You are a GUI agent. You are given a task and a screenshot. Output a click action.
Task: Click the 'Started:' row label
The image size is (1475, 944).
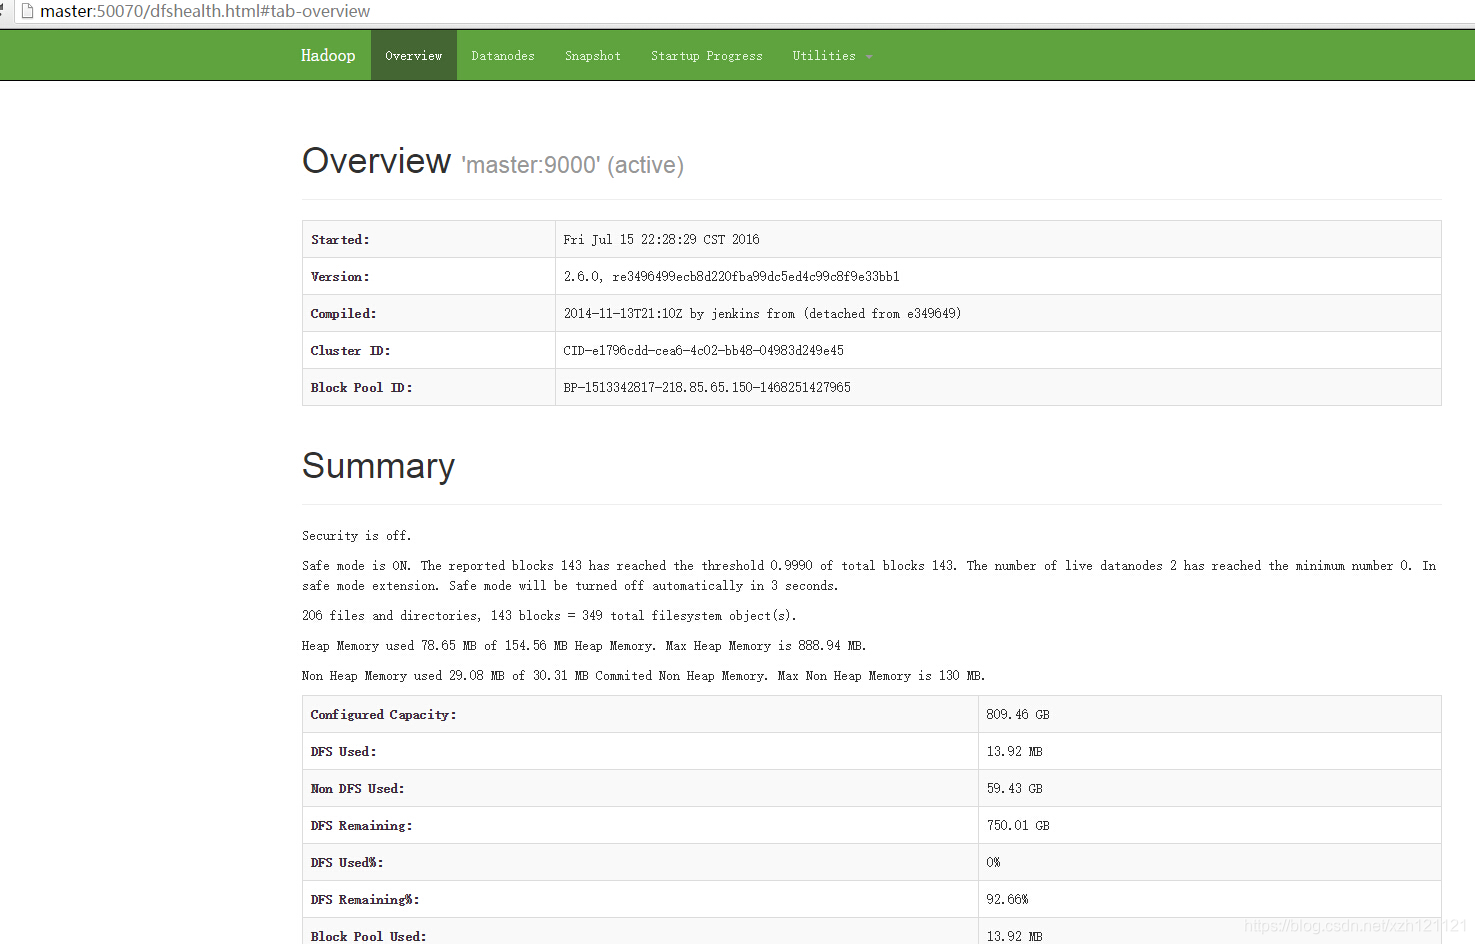(x=340, y=239)
